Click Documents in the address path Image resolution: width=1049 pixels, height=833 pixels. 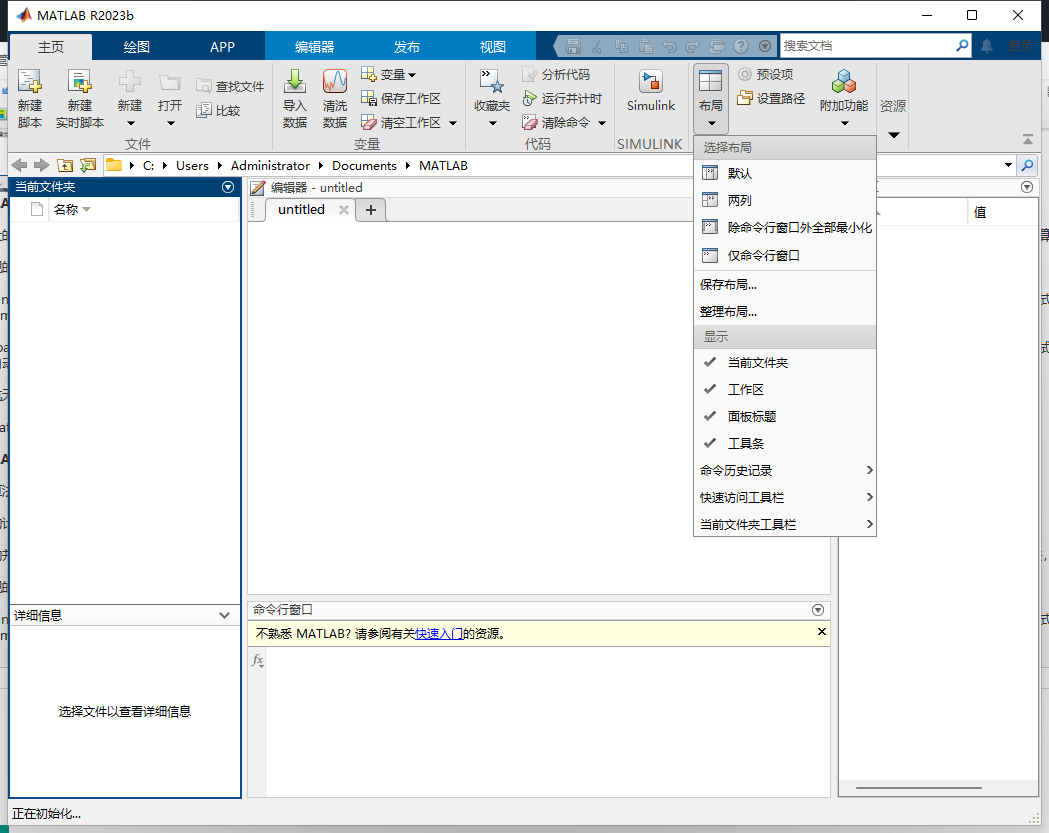pyautogui.click(x=364, y=165)
